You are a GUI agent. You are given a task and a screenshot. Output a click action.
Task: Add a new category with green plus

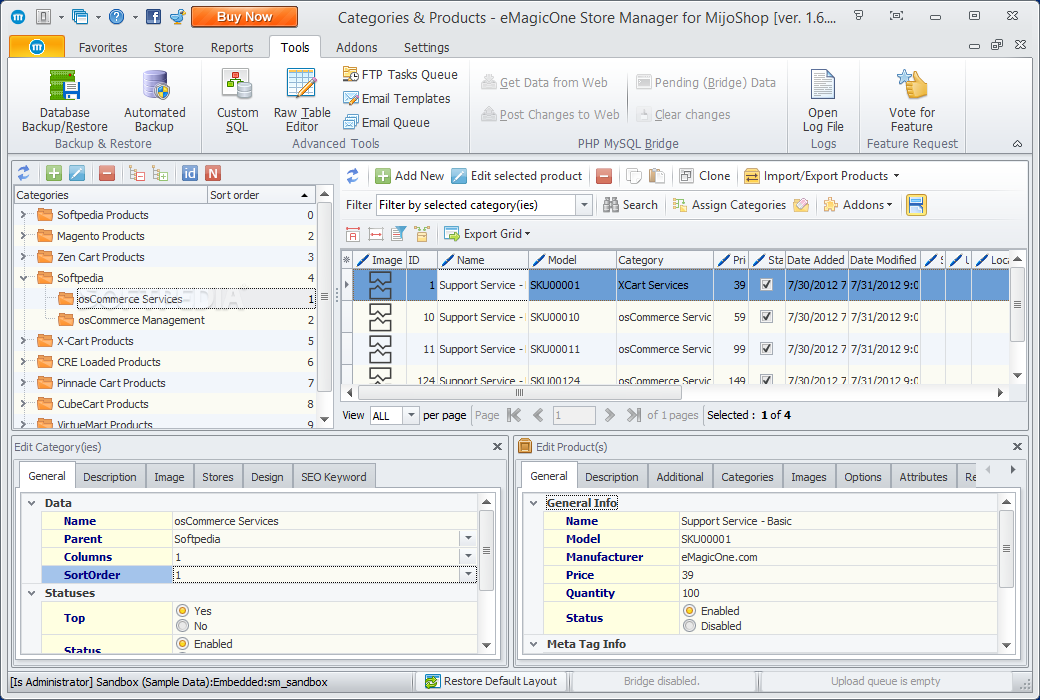(x=54, y=173)
